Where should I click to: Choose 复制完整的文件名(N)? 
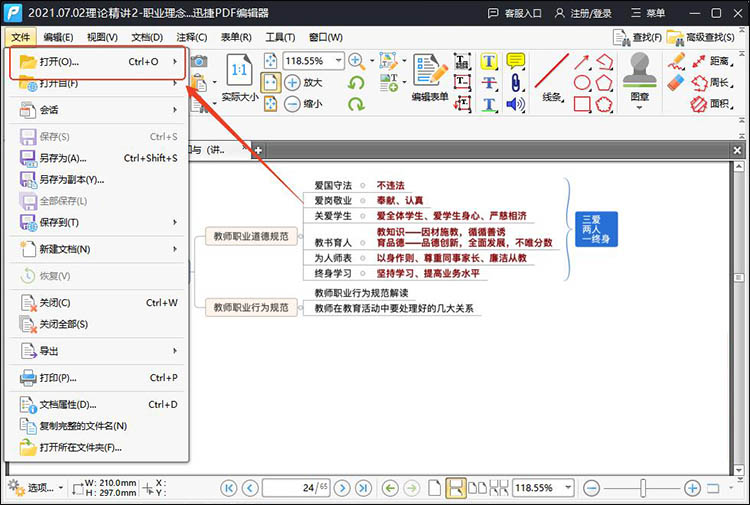coord(97,426)
